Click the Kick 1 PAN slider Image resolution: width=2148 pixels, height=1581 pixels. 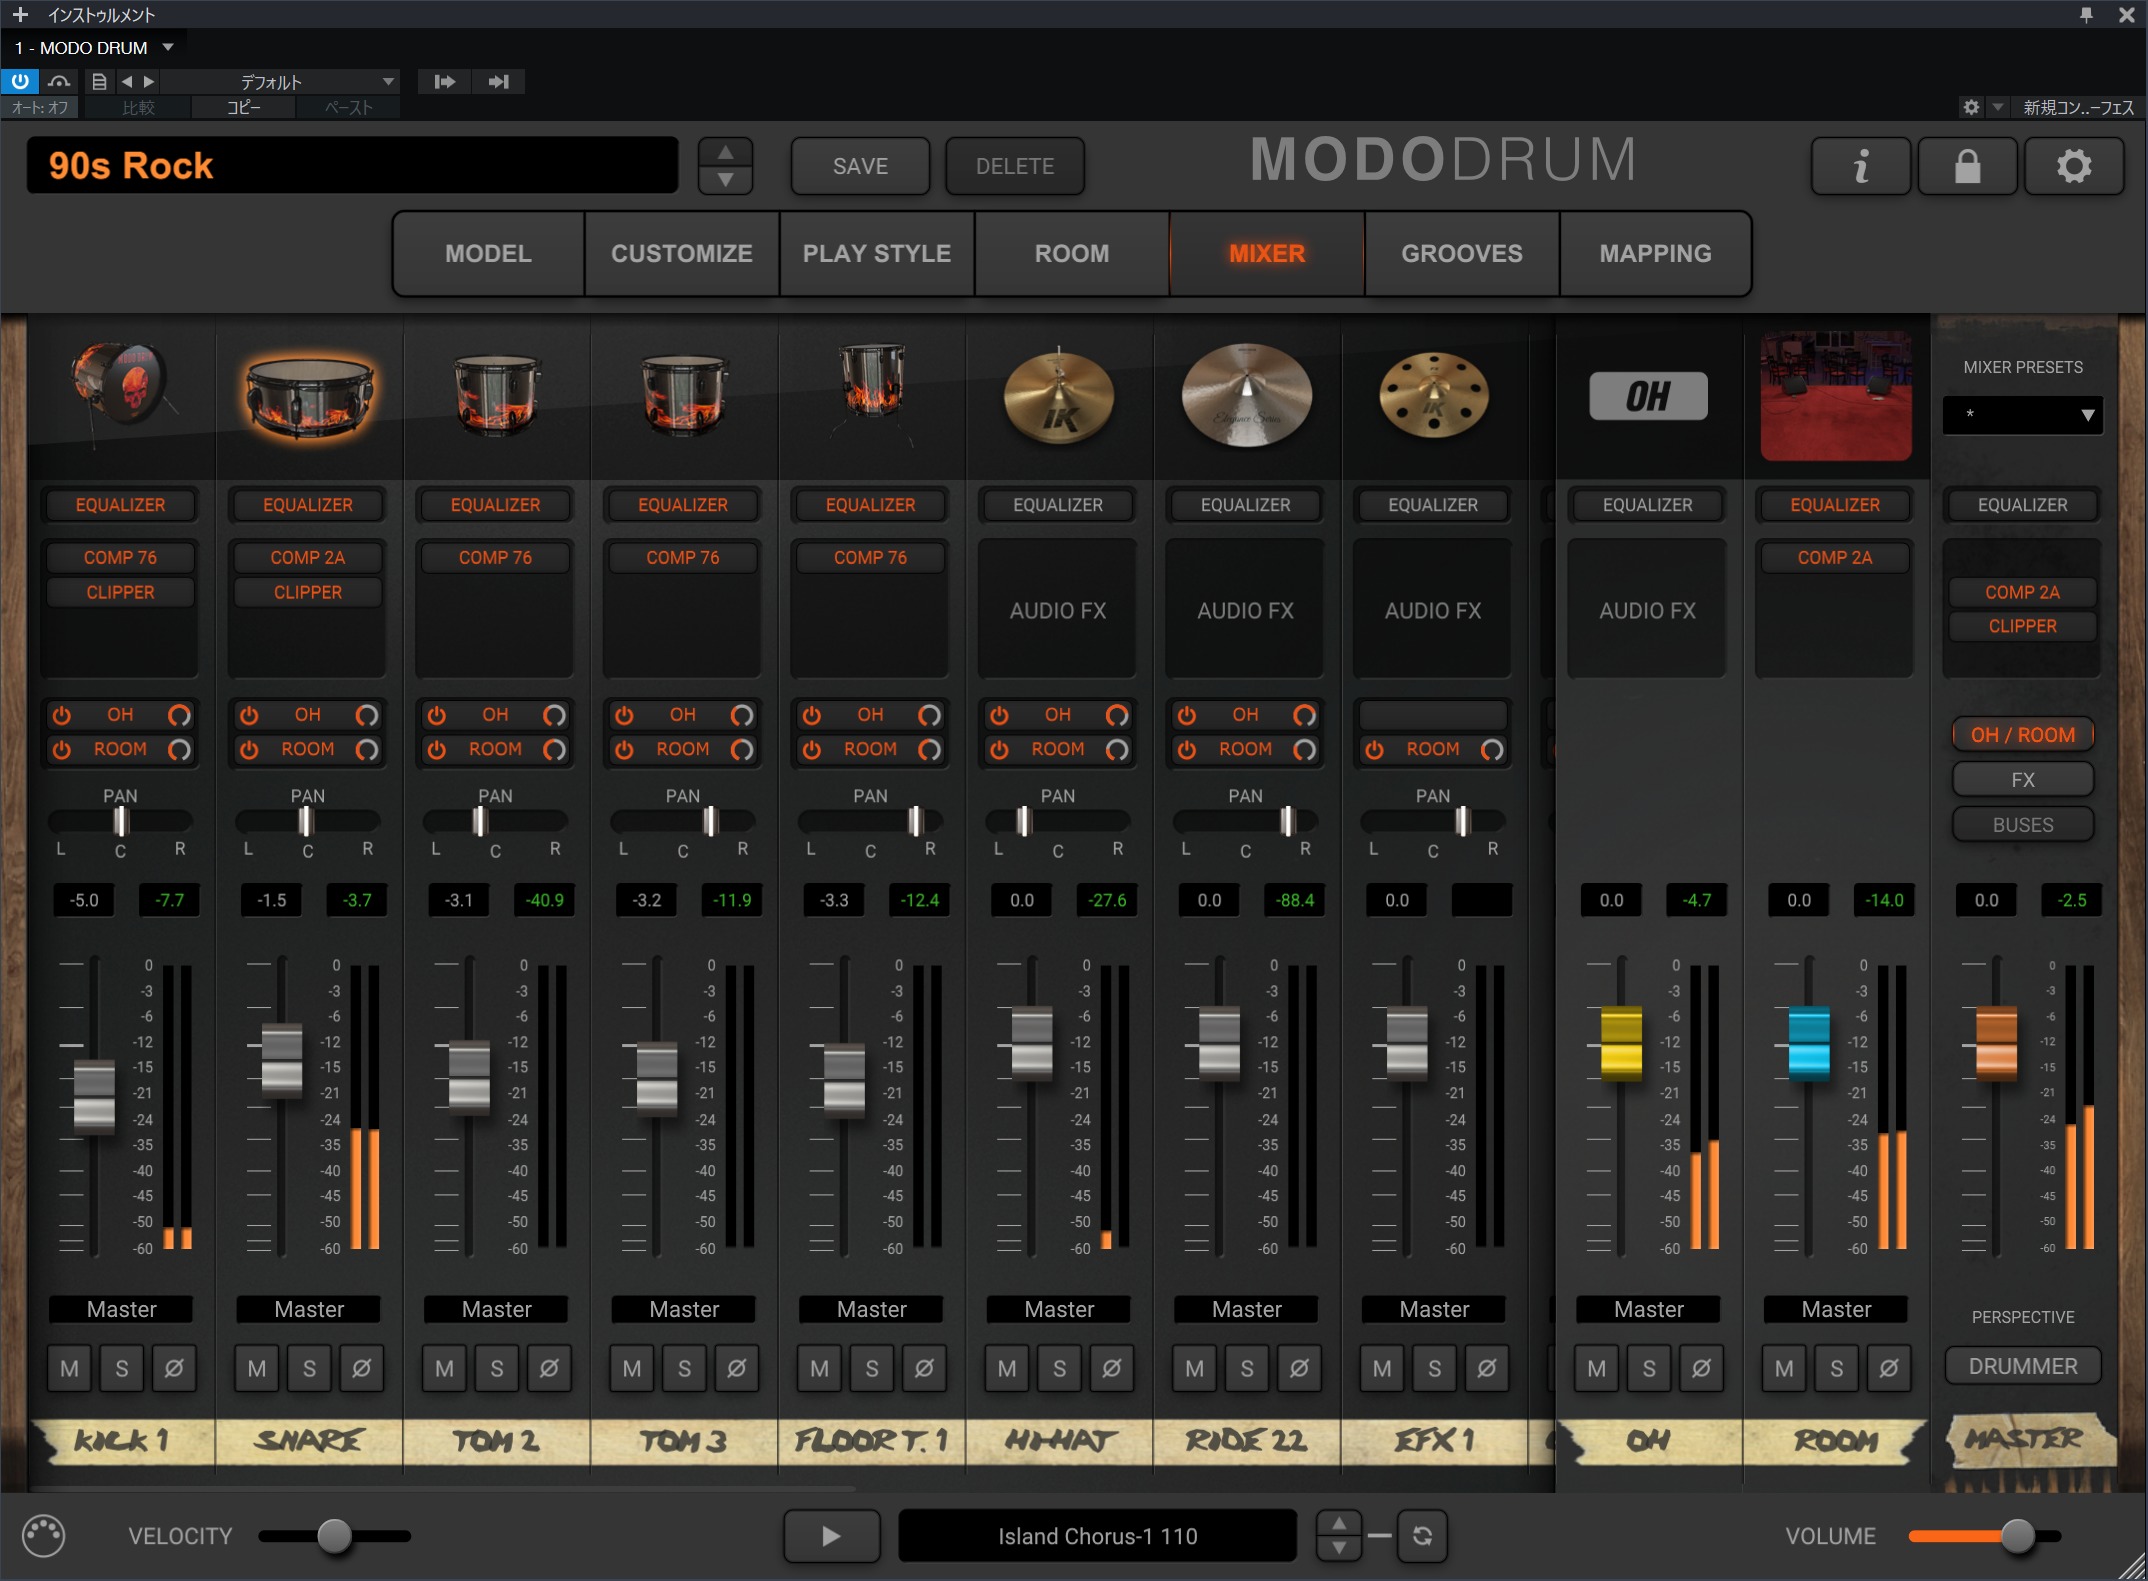coord(120,821)
